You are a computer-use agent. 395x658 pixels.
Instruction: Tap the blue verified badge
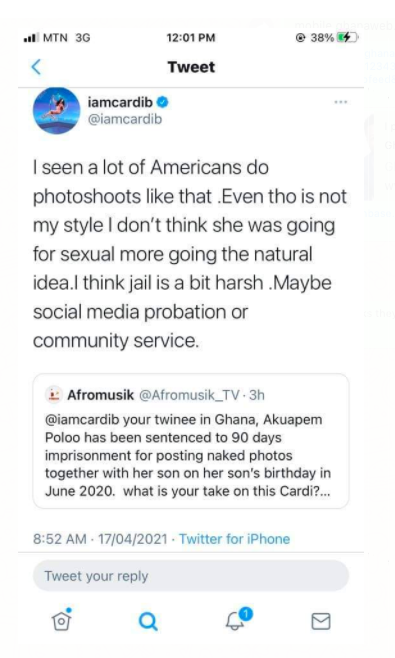162,102
